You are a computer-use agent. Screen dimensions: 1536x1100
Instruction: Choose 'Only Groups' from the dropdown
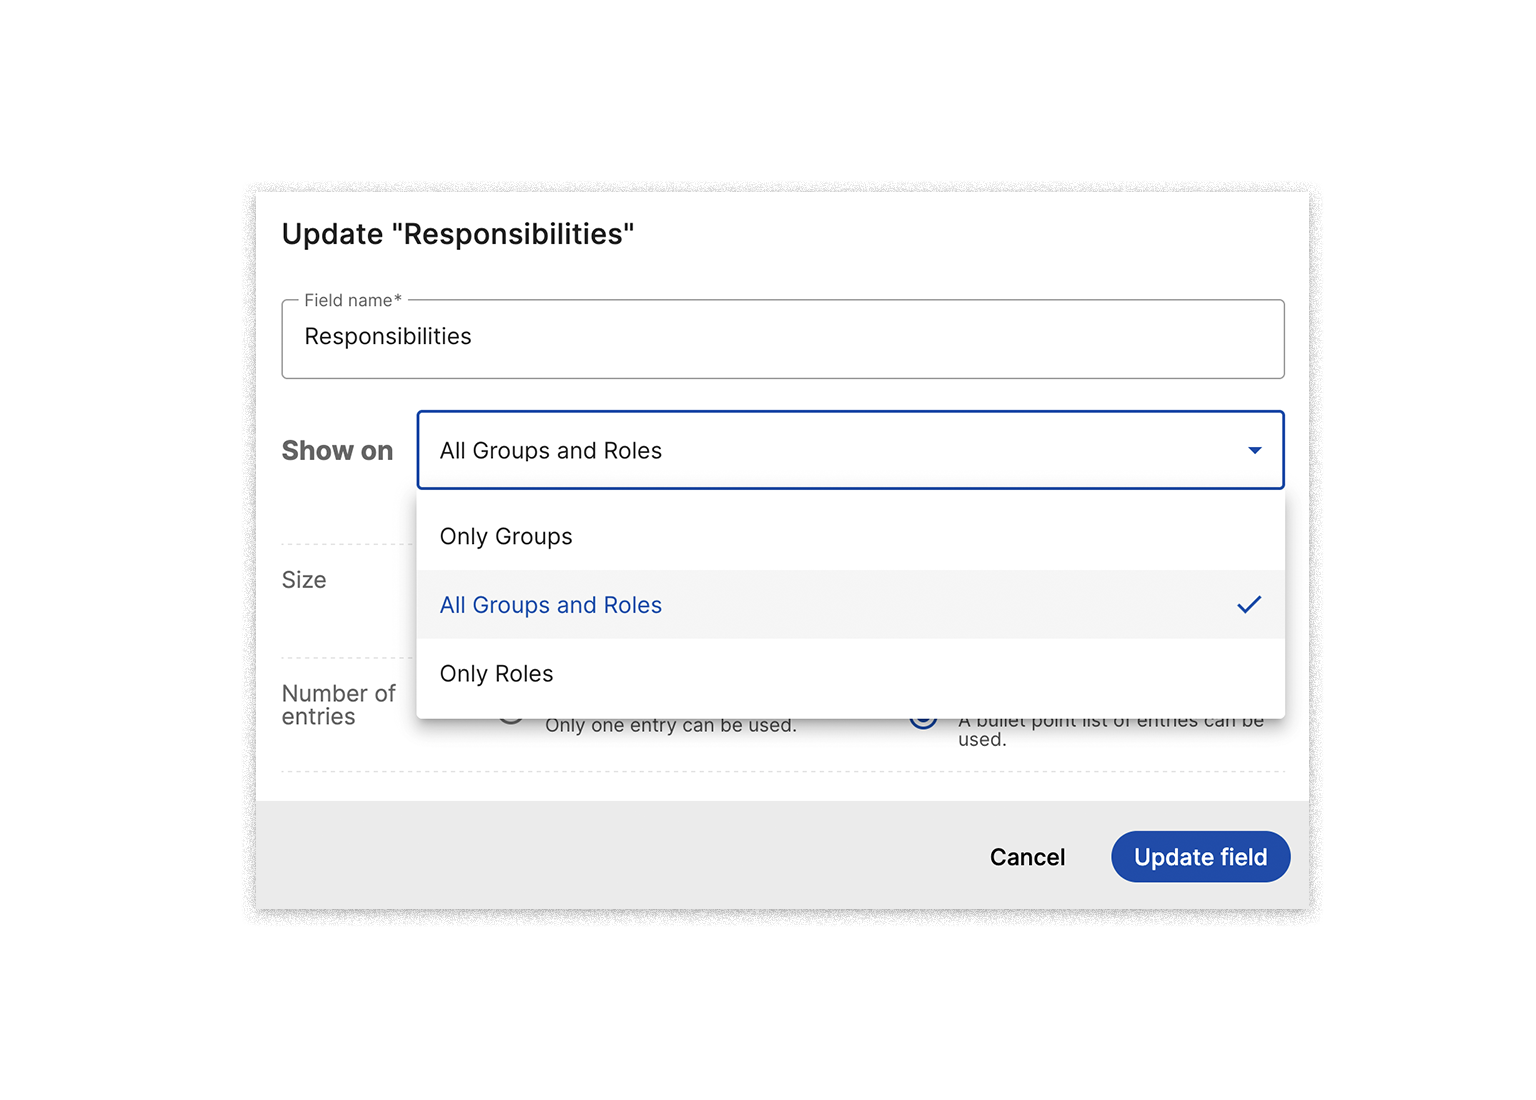[x=506, y=536]
